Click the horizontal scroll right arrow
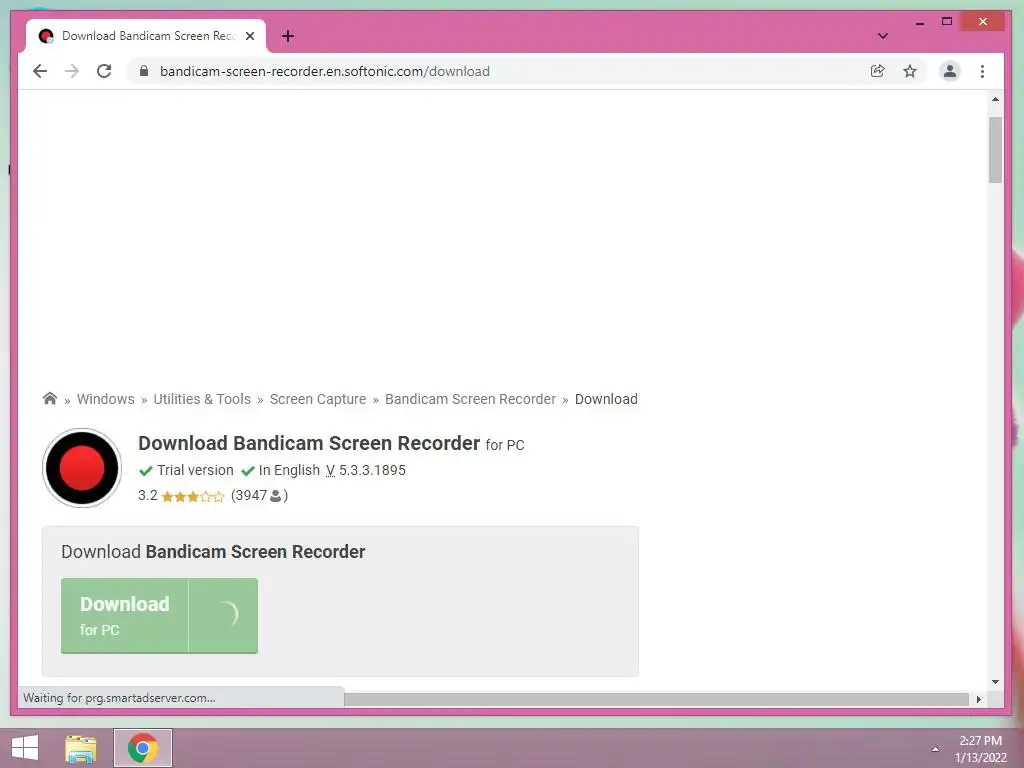1024x768 pixels. pos(978,699)
